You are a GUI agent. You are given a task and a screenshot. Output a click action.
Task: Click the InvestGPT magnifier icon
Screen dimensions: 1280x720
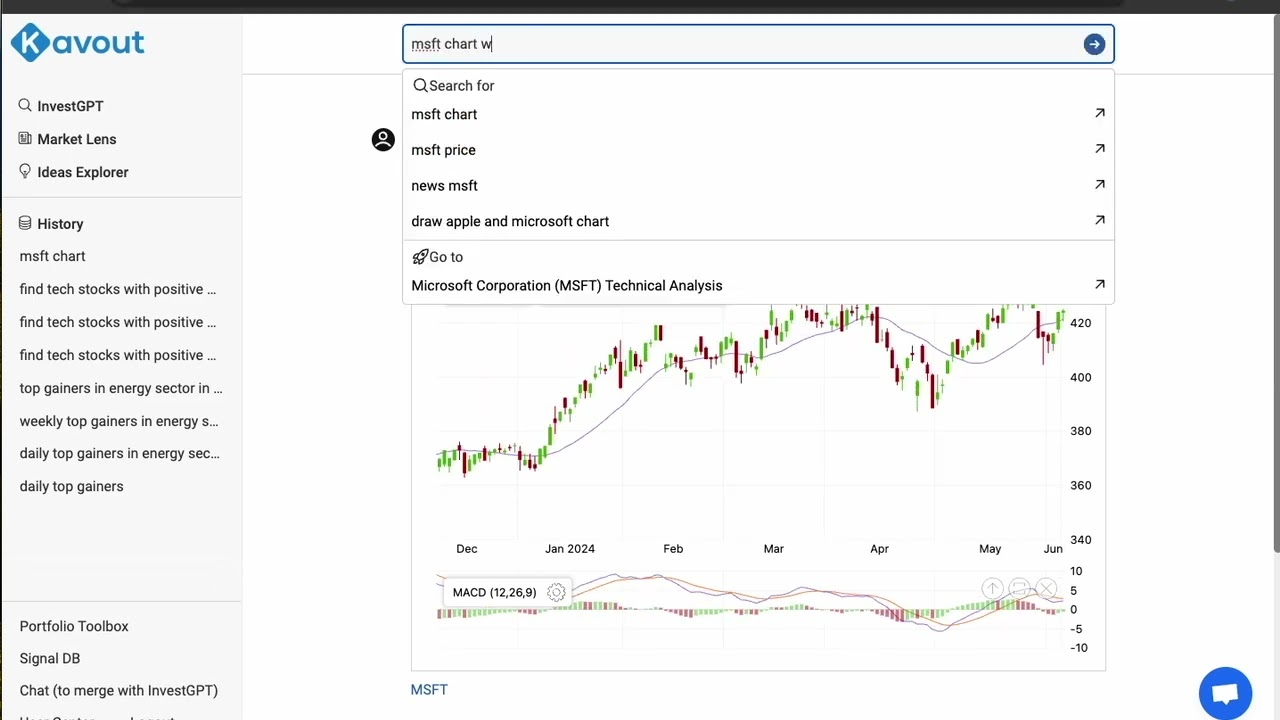25,105
